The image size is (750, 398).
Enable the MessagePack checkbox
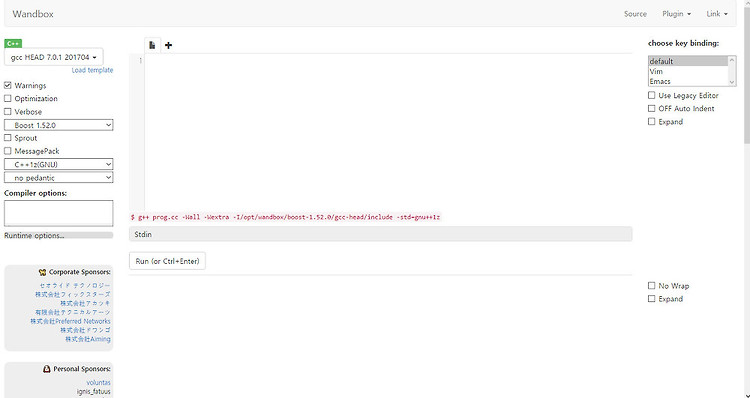[x=8, y=151]
